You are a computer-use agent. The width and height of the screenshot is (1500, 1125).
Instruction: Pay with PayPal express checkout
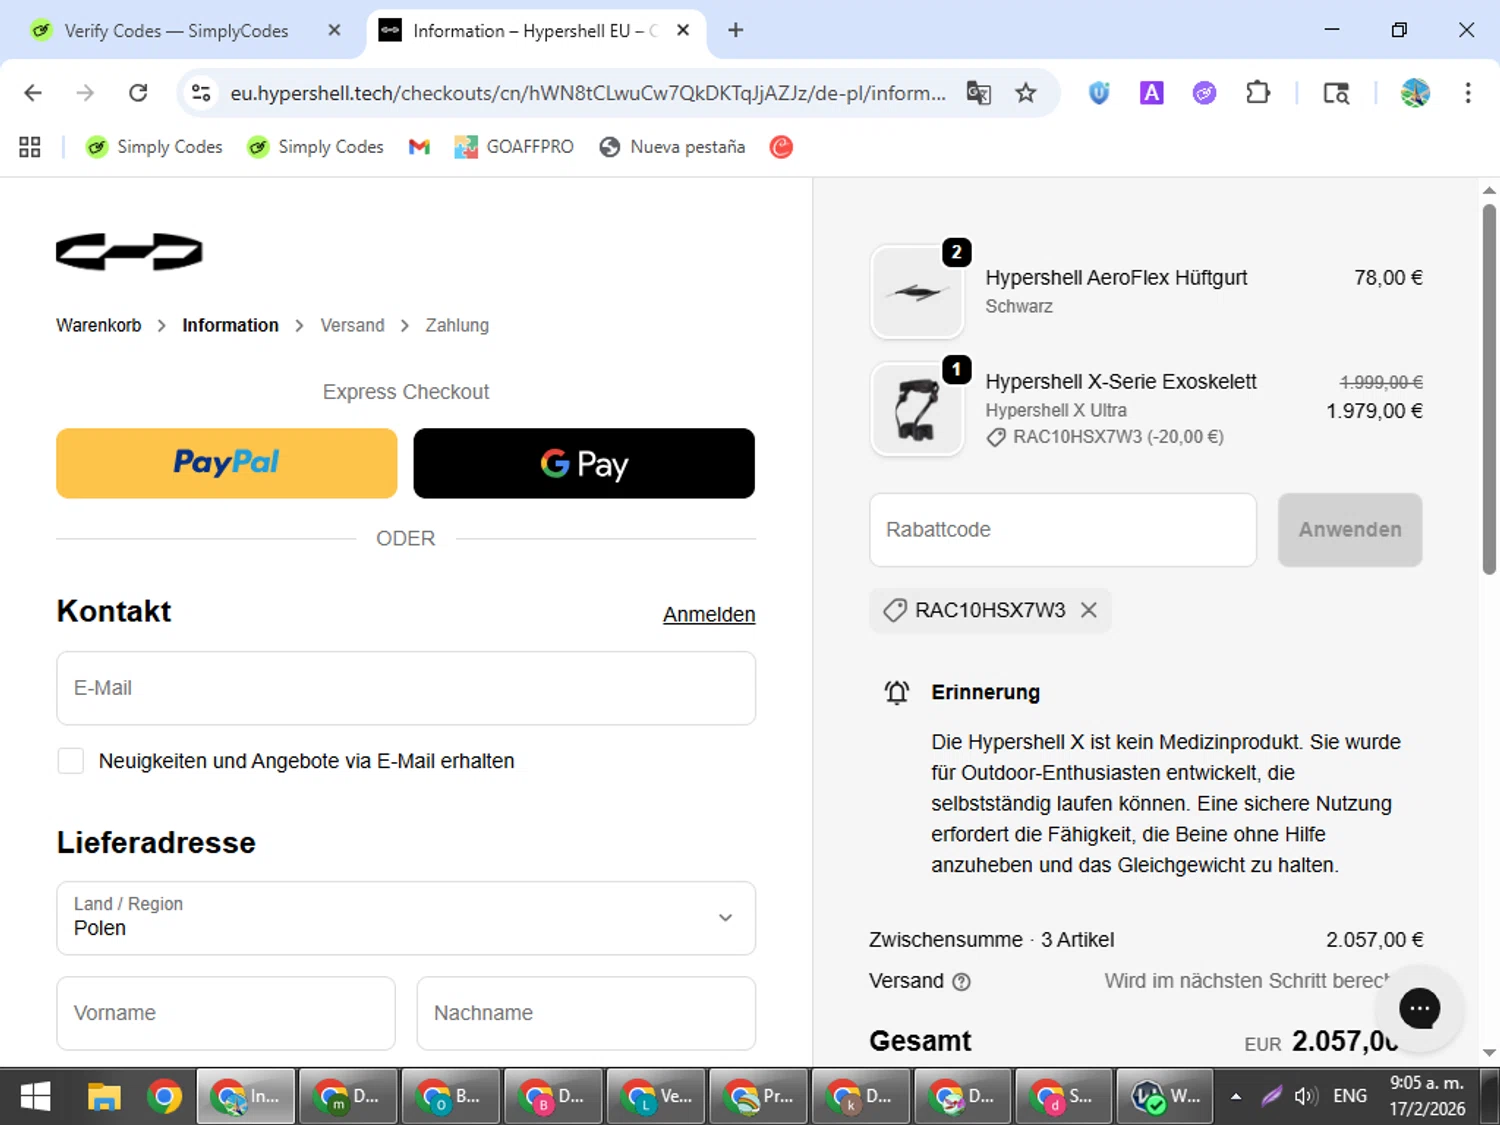click(227, 463)
